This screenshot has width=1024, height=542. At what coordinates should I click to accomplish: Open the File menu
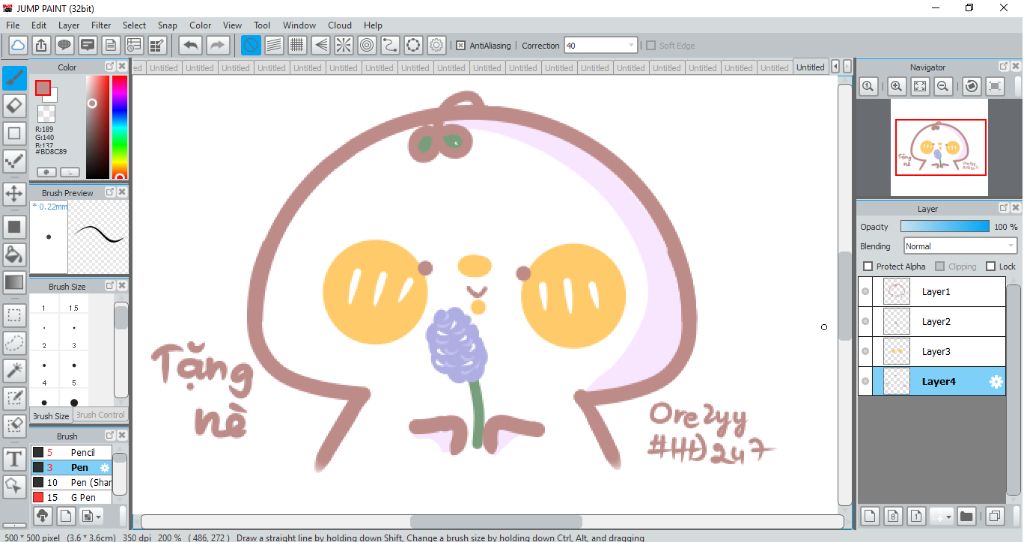click(12, 25)
